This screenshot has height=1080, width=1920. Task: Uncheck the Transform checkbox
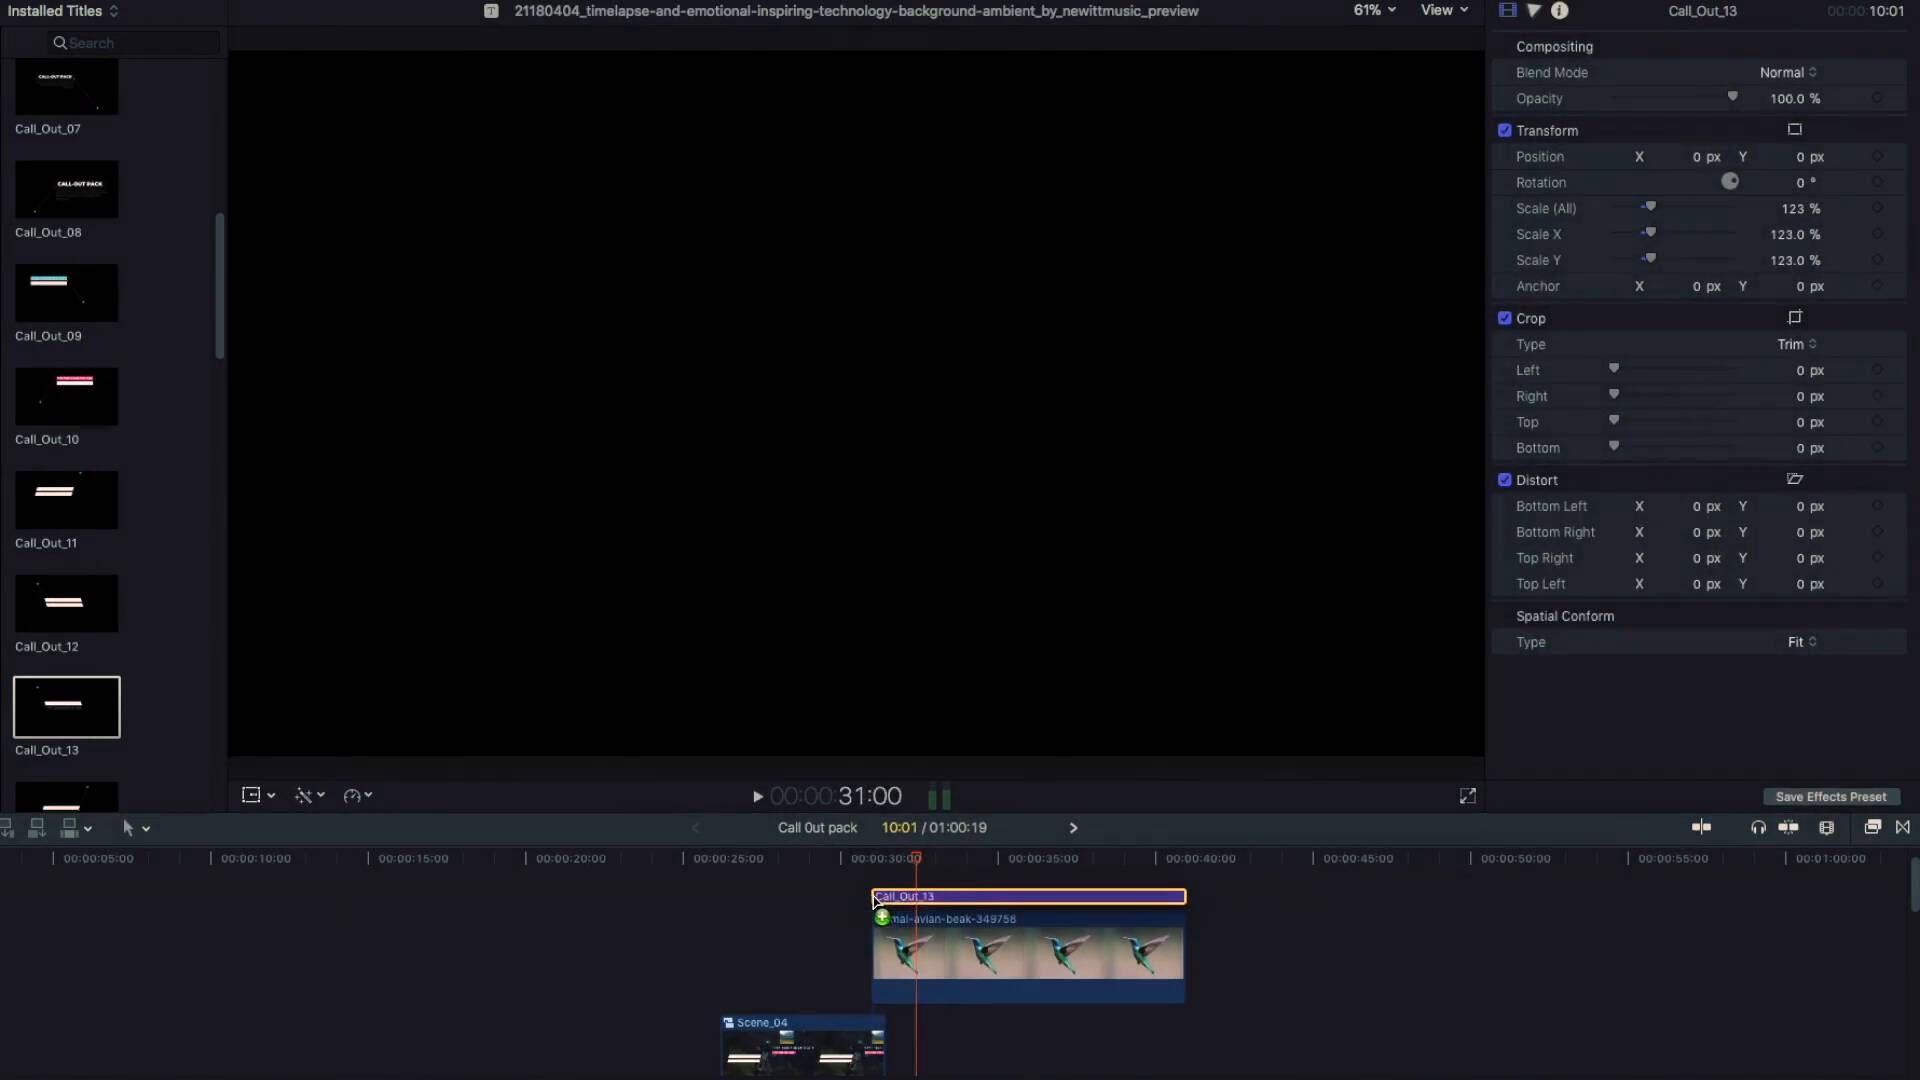tap(1505, 131)
